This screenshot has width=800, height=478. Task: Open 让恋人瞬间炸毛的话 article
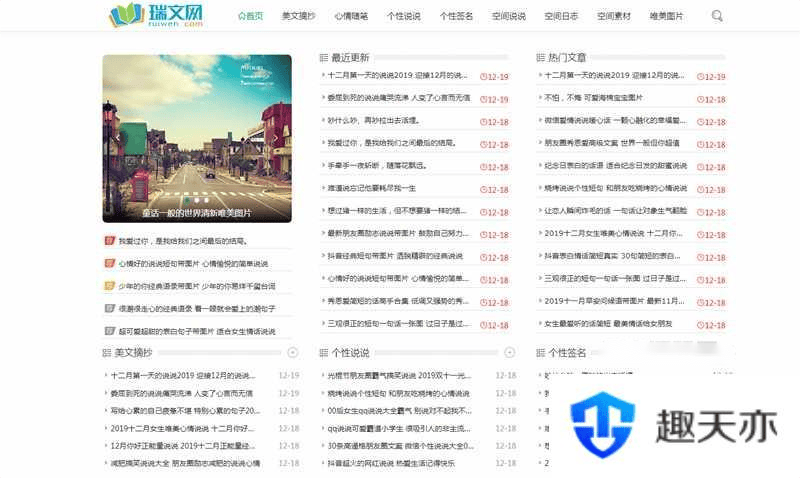(x=615, y=211)
